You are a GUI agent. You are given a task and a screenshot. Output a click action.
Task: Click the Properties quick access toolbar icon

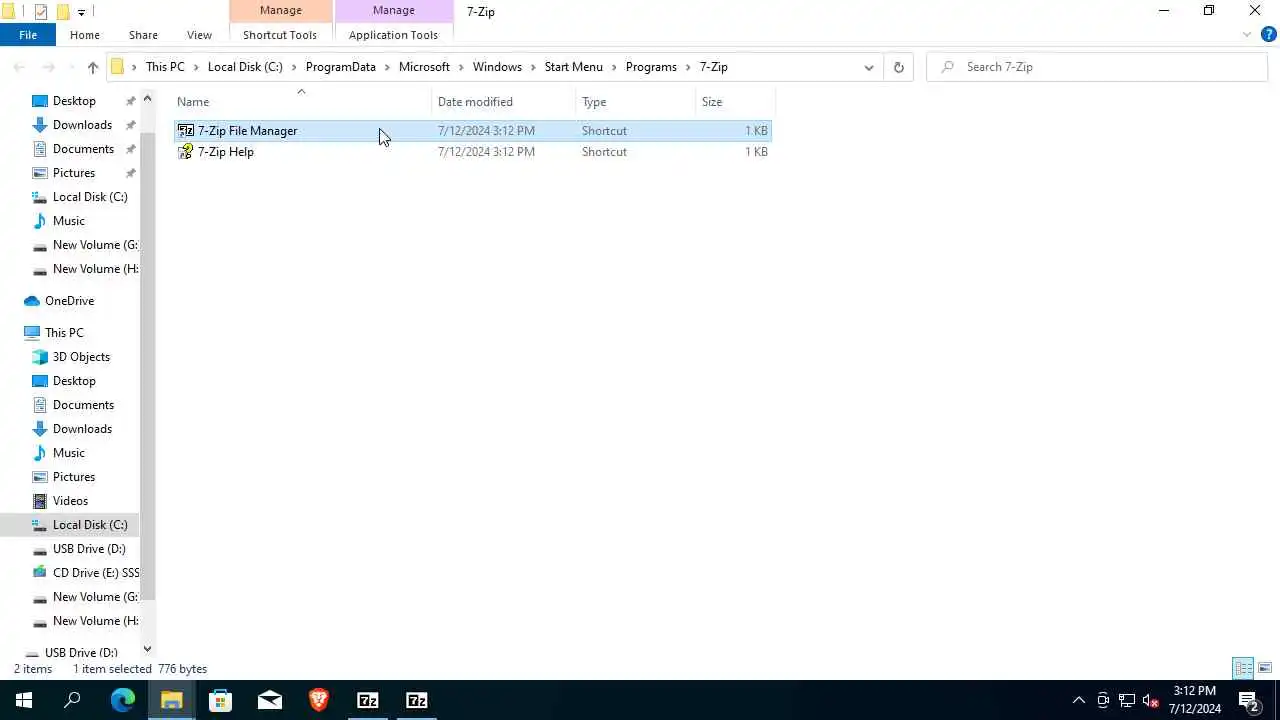point(41,12)
